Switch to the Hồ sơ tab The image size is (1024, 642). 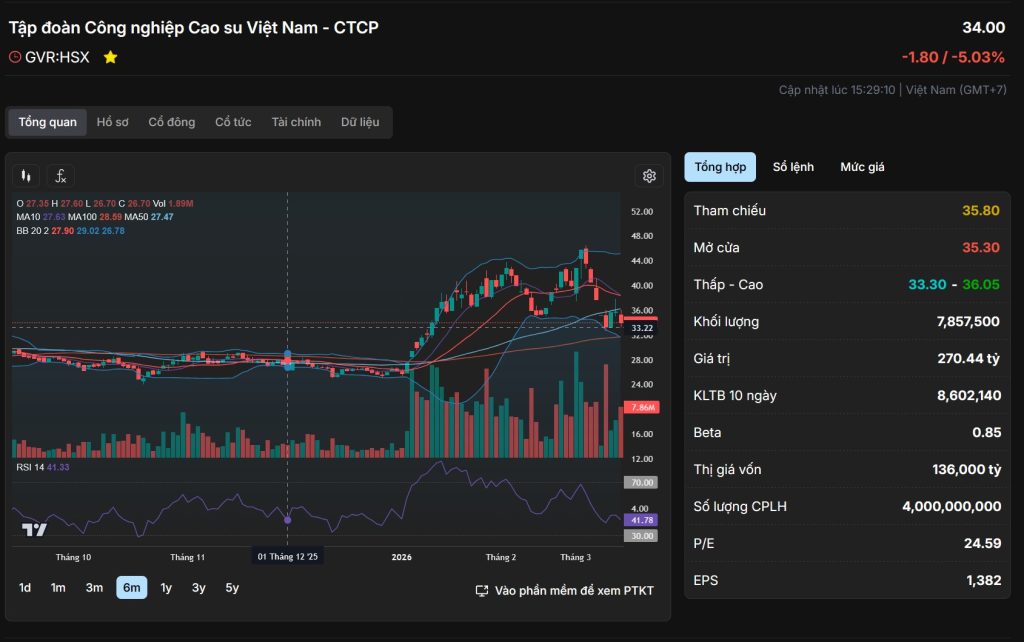(x=112, y=122)
